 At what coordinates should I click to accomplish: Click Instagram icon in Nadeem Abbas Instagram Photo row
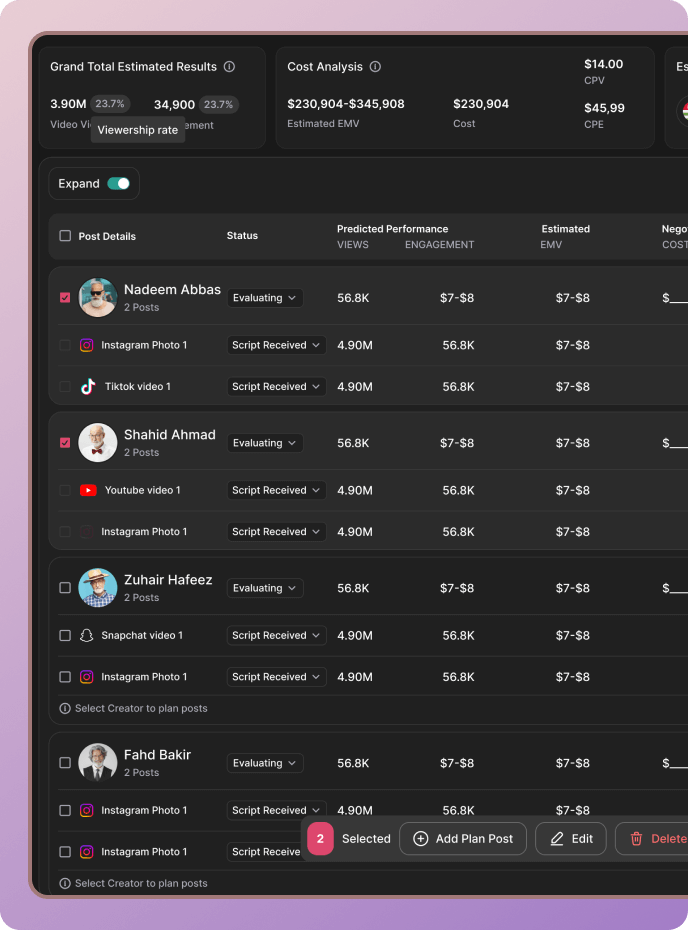coord(87,345)
